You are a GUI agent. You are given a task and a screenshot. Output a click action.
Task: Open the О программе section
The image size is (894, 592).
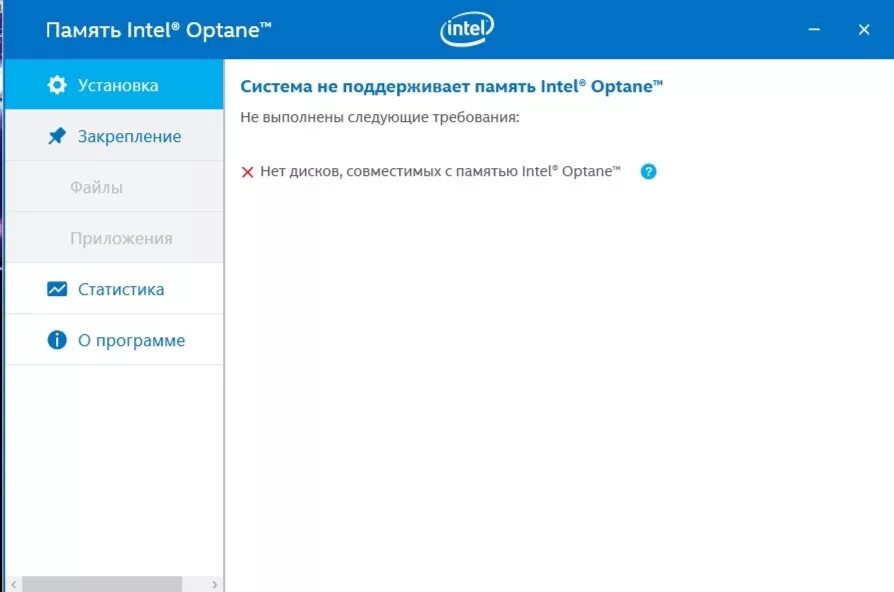point(114,340)
